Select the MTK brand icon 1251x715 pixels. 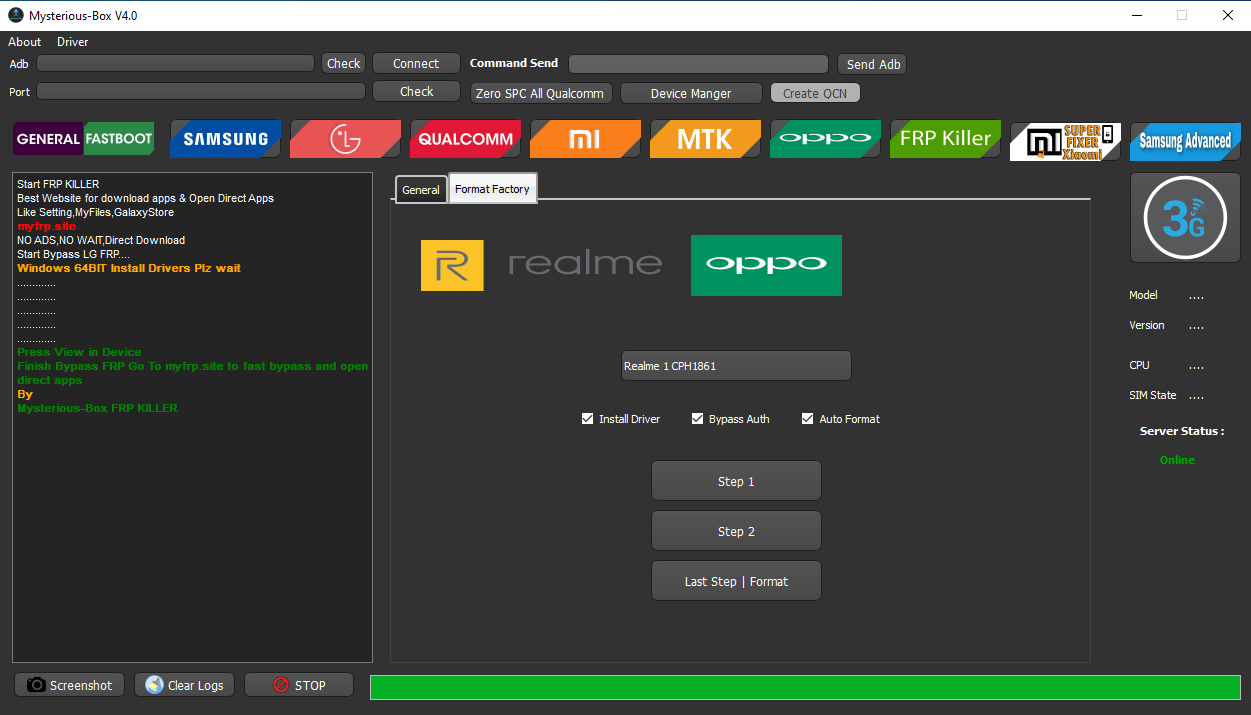point(705,139)
